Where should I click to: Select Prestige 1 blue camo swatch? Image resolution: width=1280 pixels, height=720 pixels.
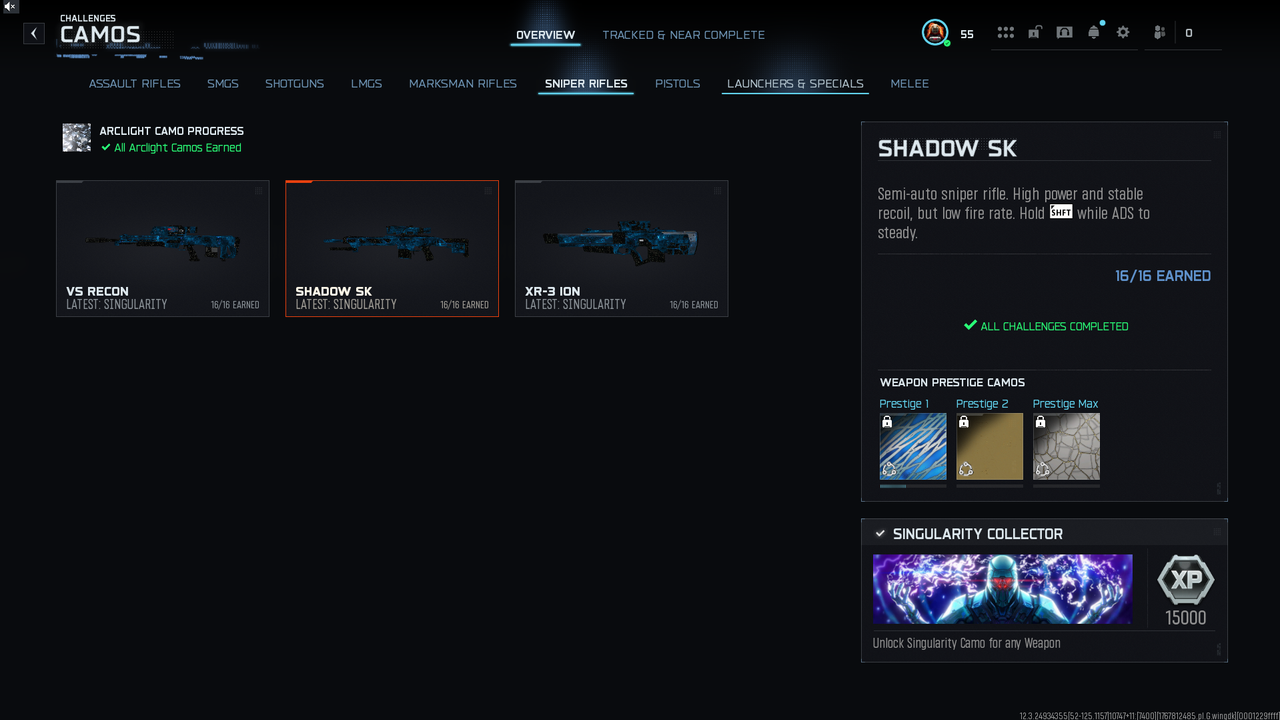[913, 446]
